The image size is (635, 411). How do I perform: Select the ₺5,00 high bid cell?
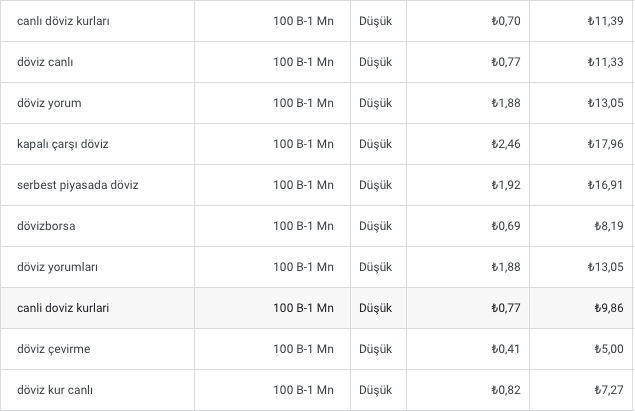[x=609, y=349]
